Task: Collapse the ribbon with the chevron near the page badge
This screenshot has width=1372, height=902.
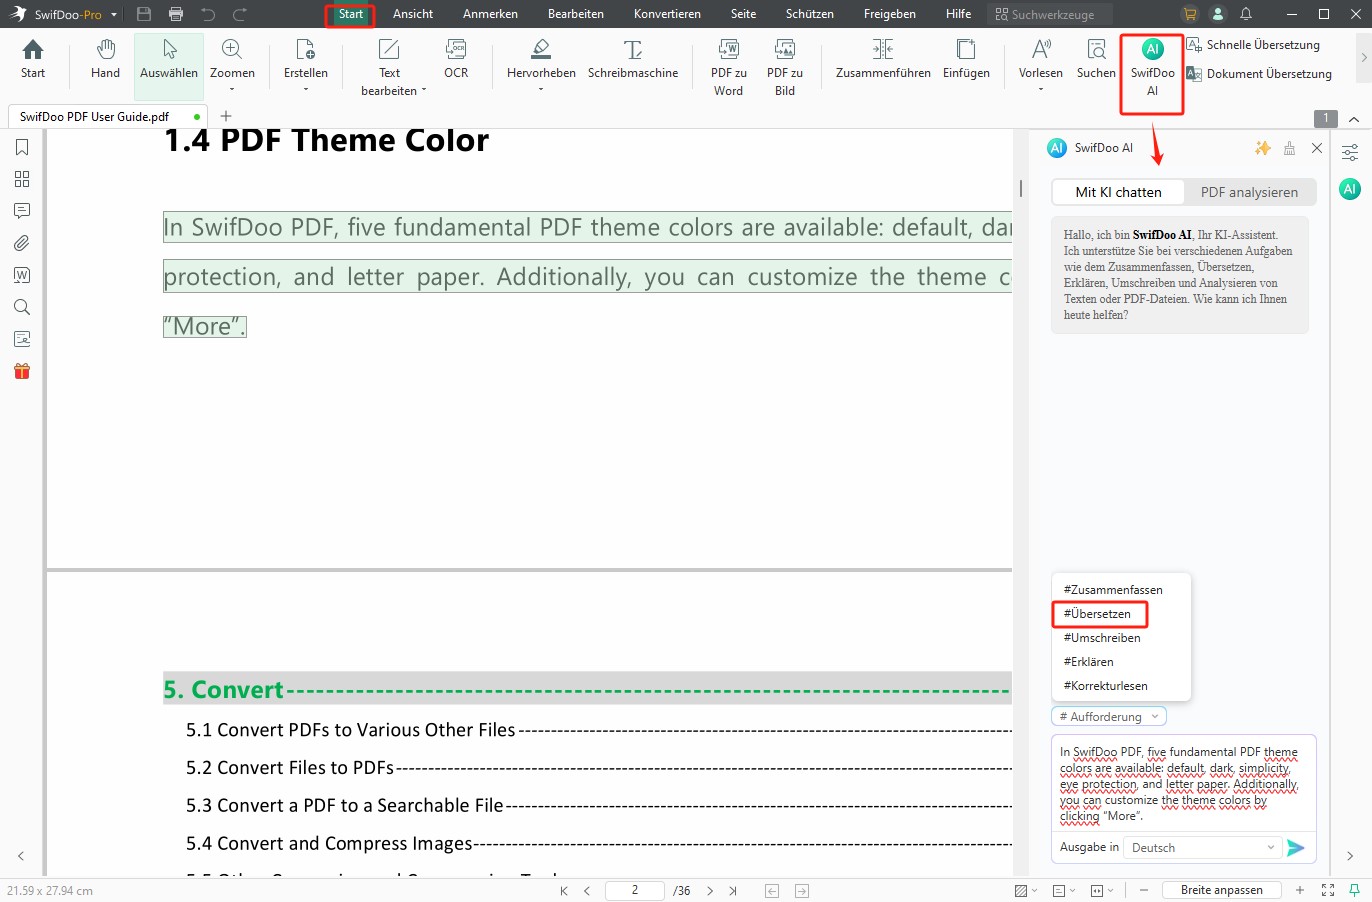Action: [1354, 119]
